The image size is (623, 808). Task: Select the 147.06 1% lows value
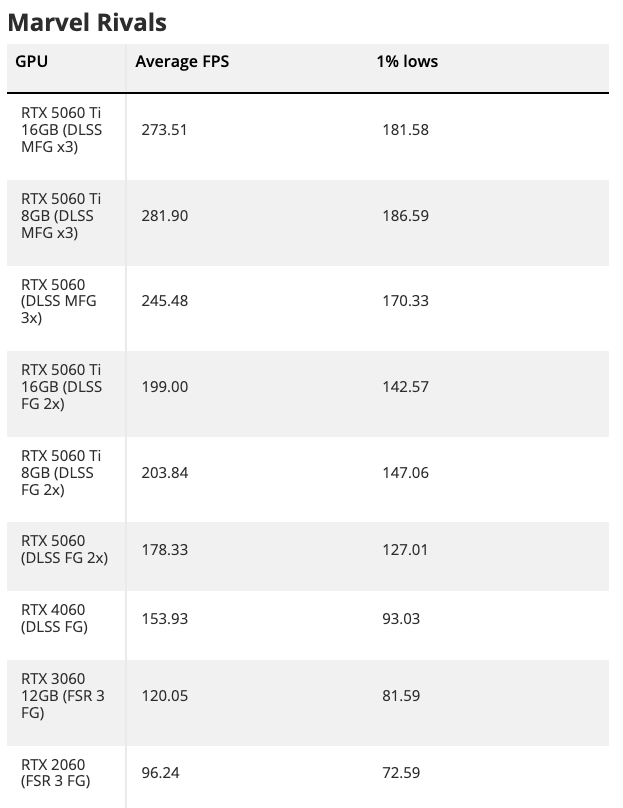(405, 473)
